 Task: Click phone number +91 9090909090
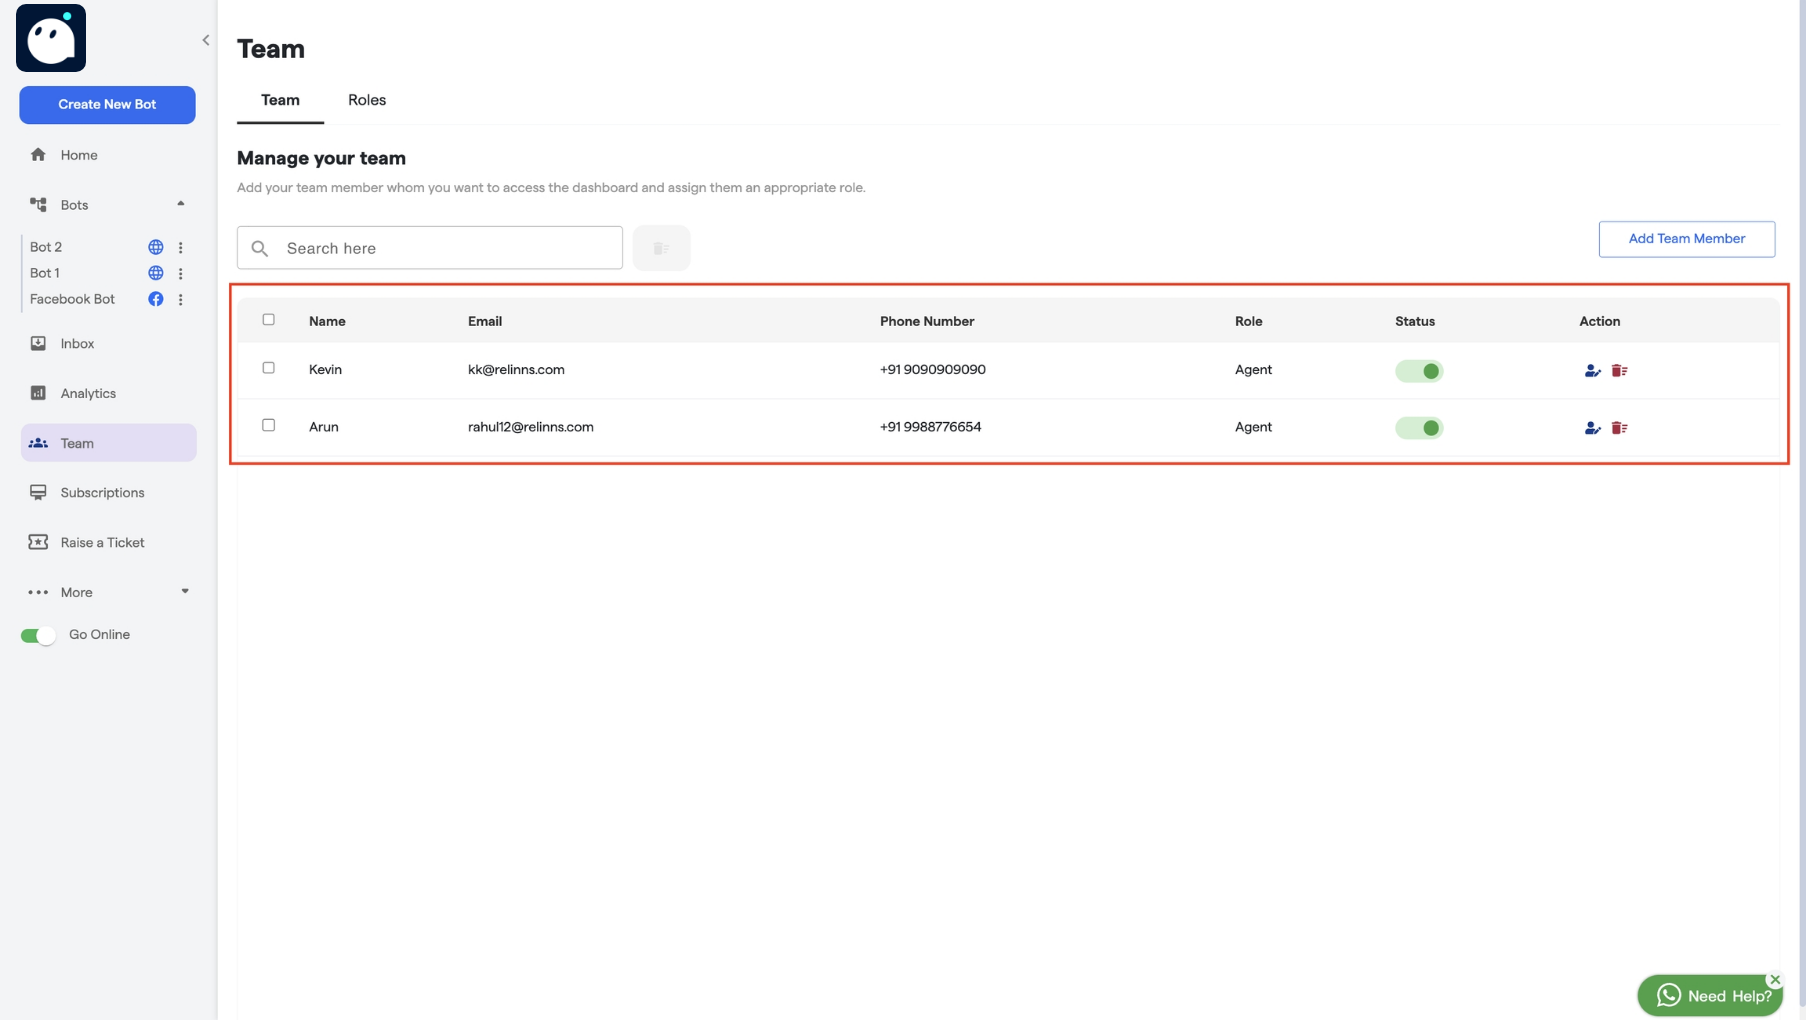(932, 369)
